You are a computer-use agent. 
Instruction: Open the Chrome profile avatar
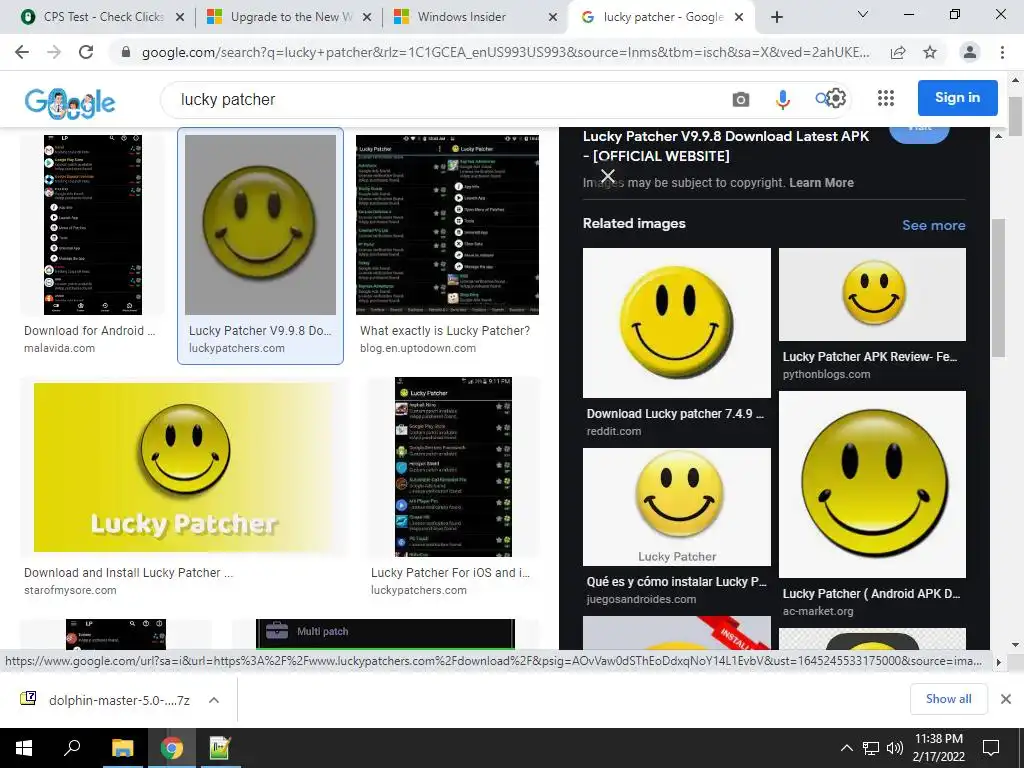(970, 52)
